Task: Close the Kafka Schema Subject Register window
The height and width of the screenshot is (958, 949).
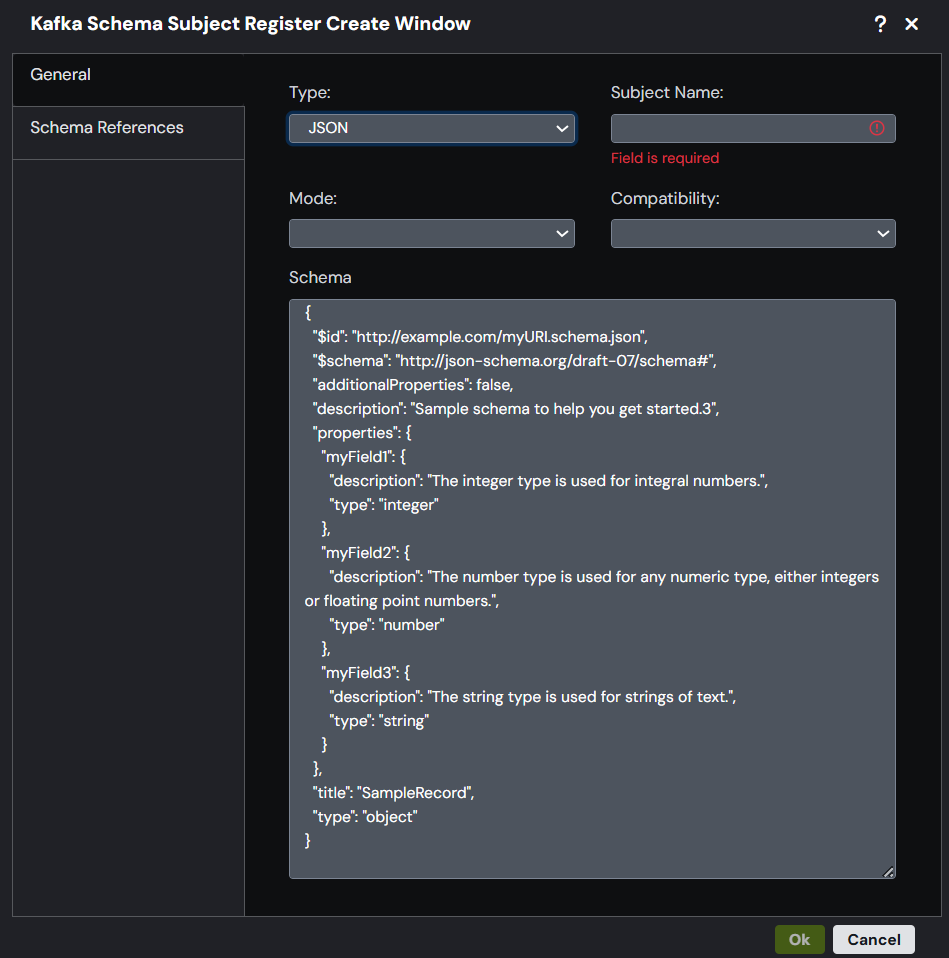Action: pos(911,24)
